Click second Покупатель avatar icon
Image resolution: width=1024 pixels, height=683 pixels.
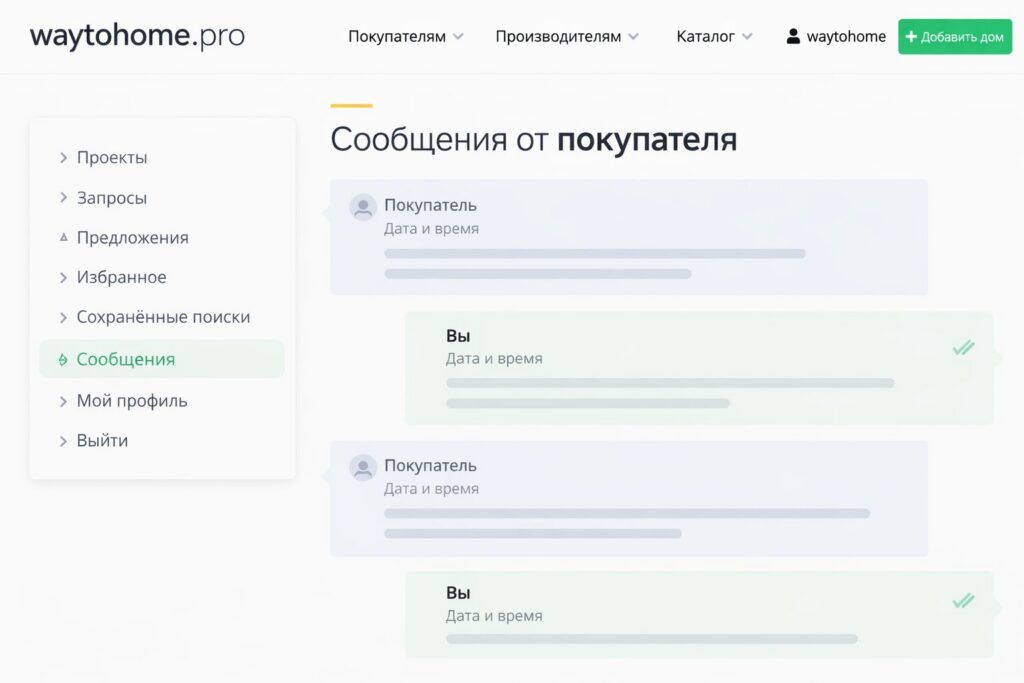tap(362, 467)
